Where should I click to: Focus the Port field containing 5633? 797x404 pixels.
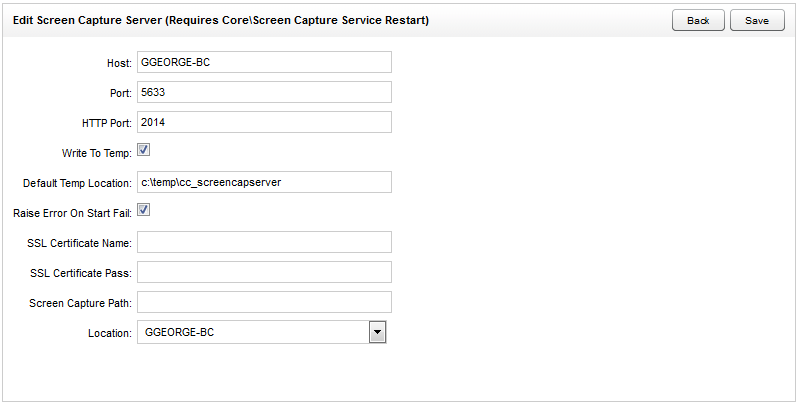click(263, 92)
